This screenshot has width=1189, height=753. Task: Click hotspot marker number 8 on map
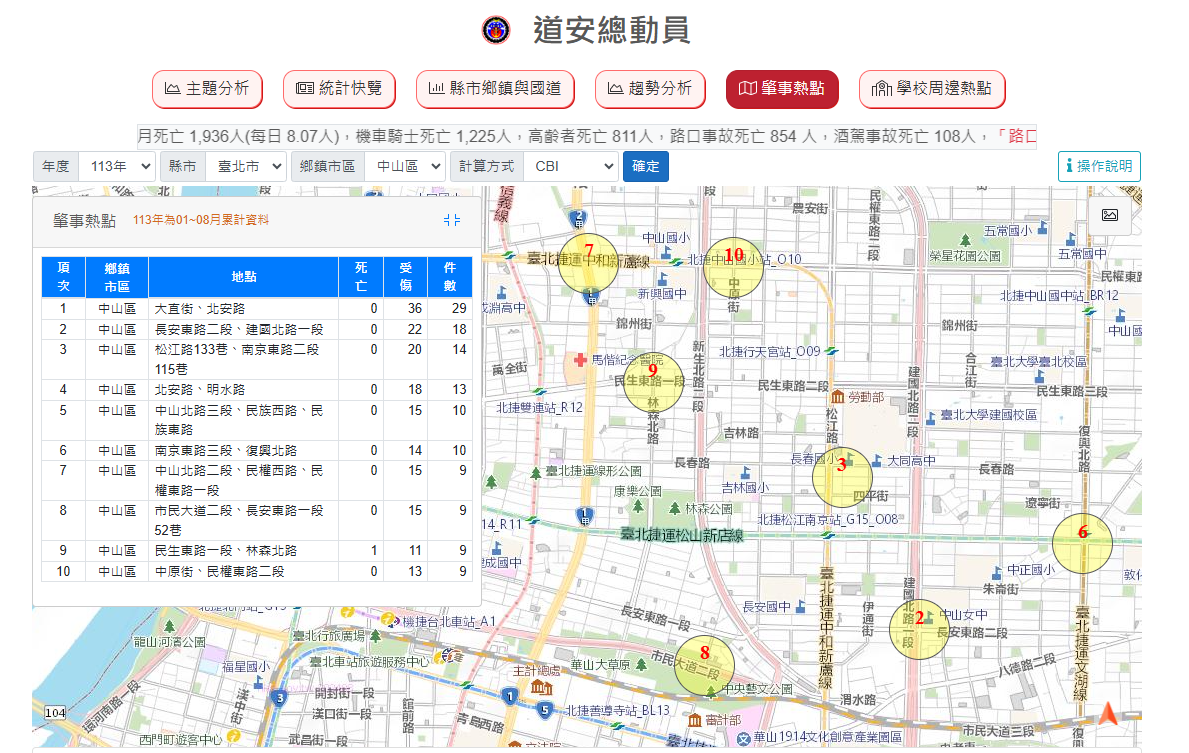coord(704,664)
